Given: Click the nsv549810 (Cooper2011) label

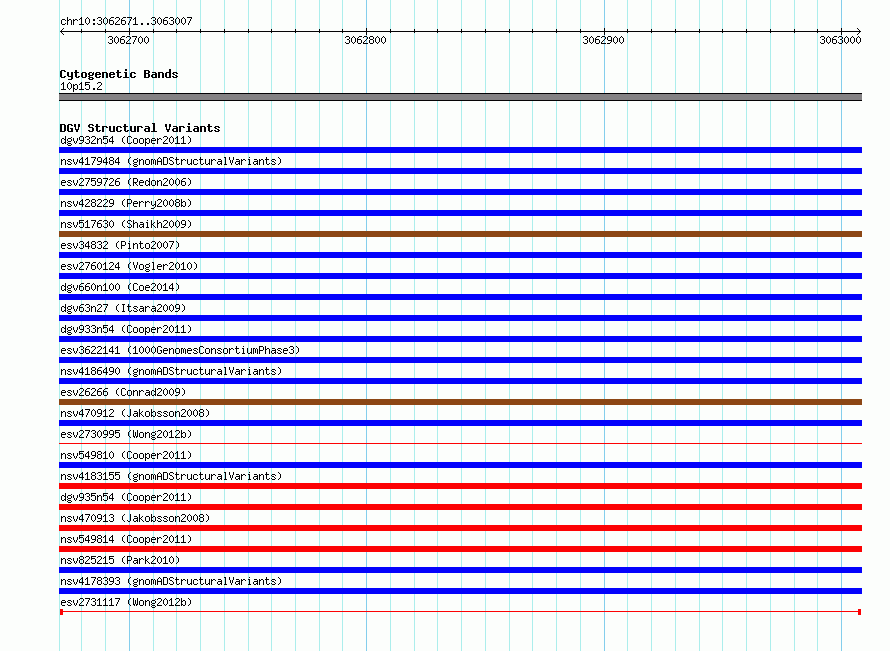Looking at the screenshot, I should point(126,455).
